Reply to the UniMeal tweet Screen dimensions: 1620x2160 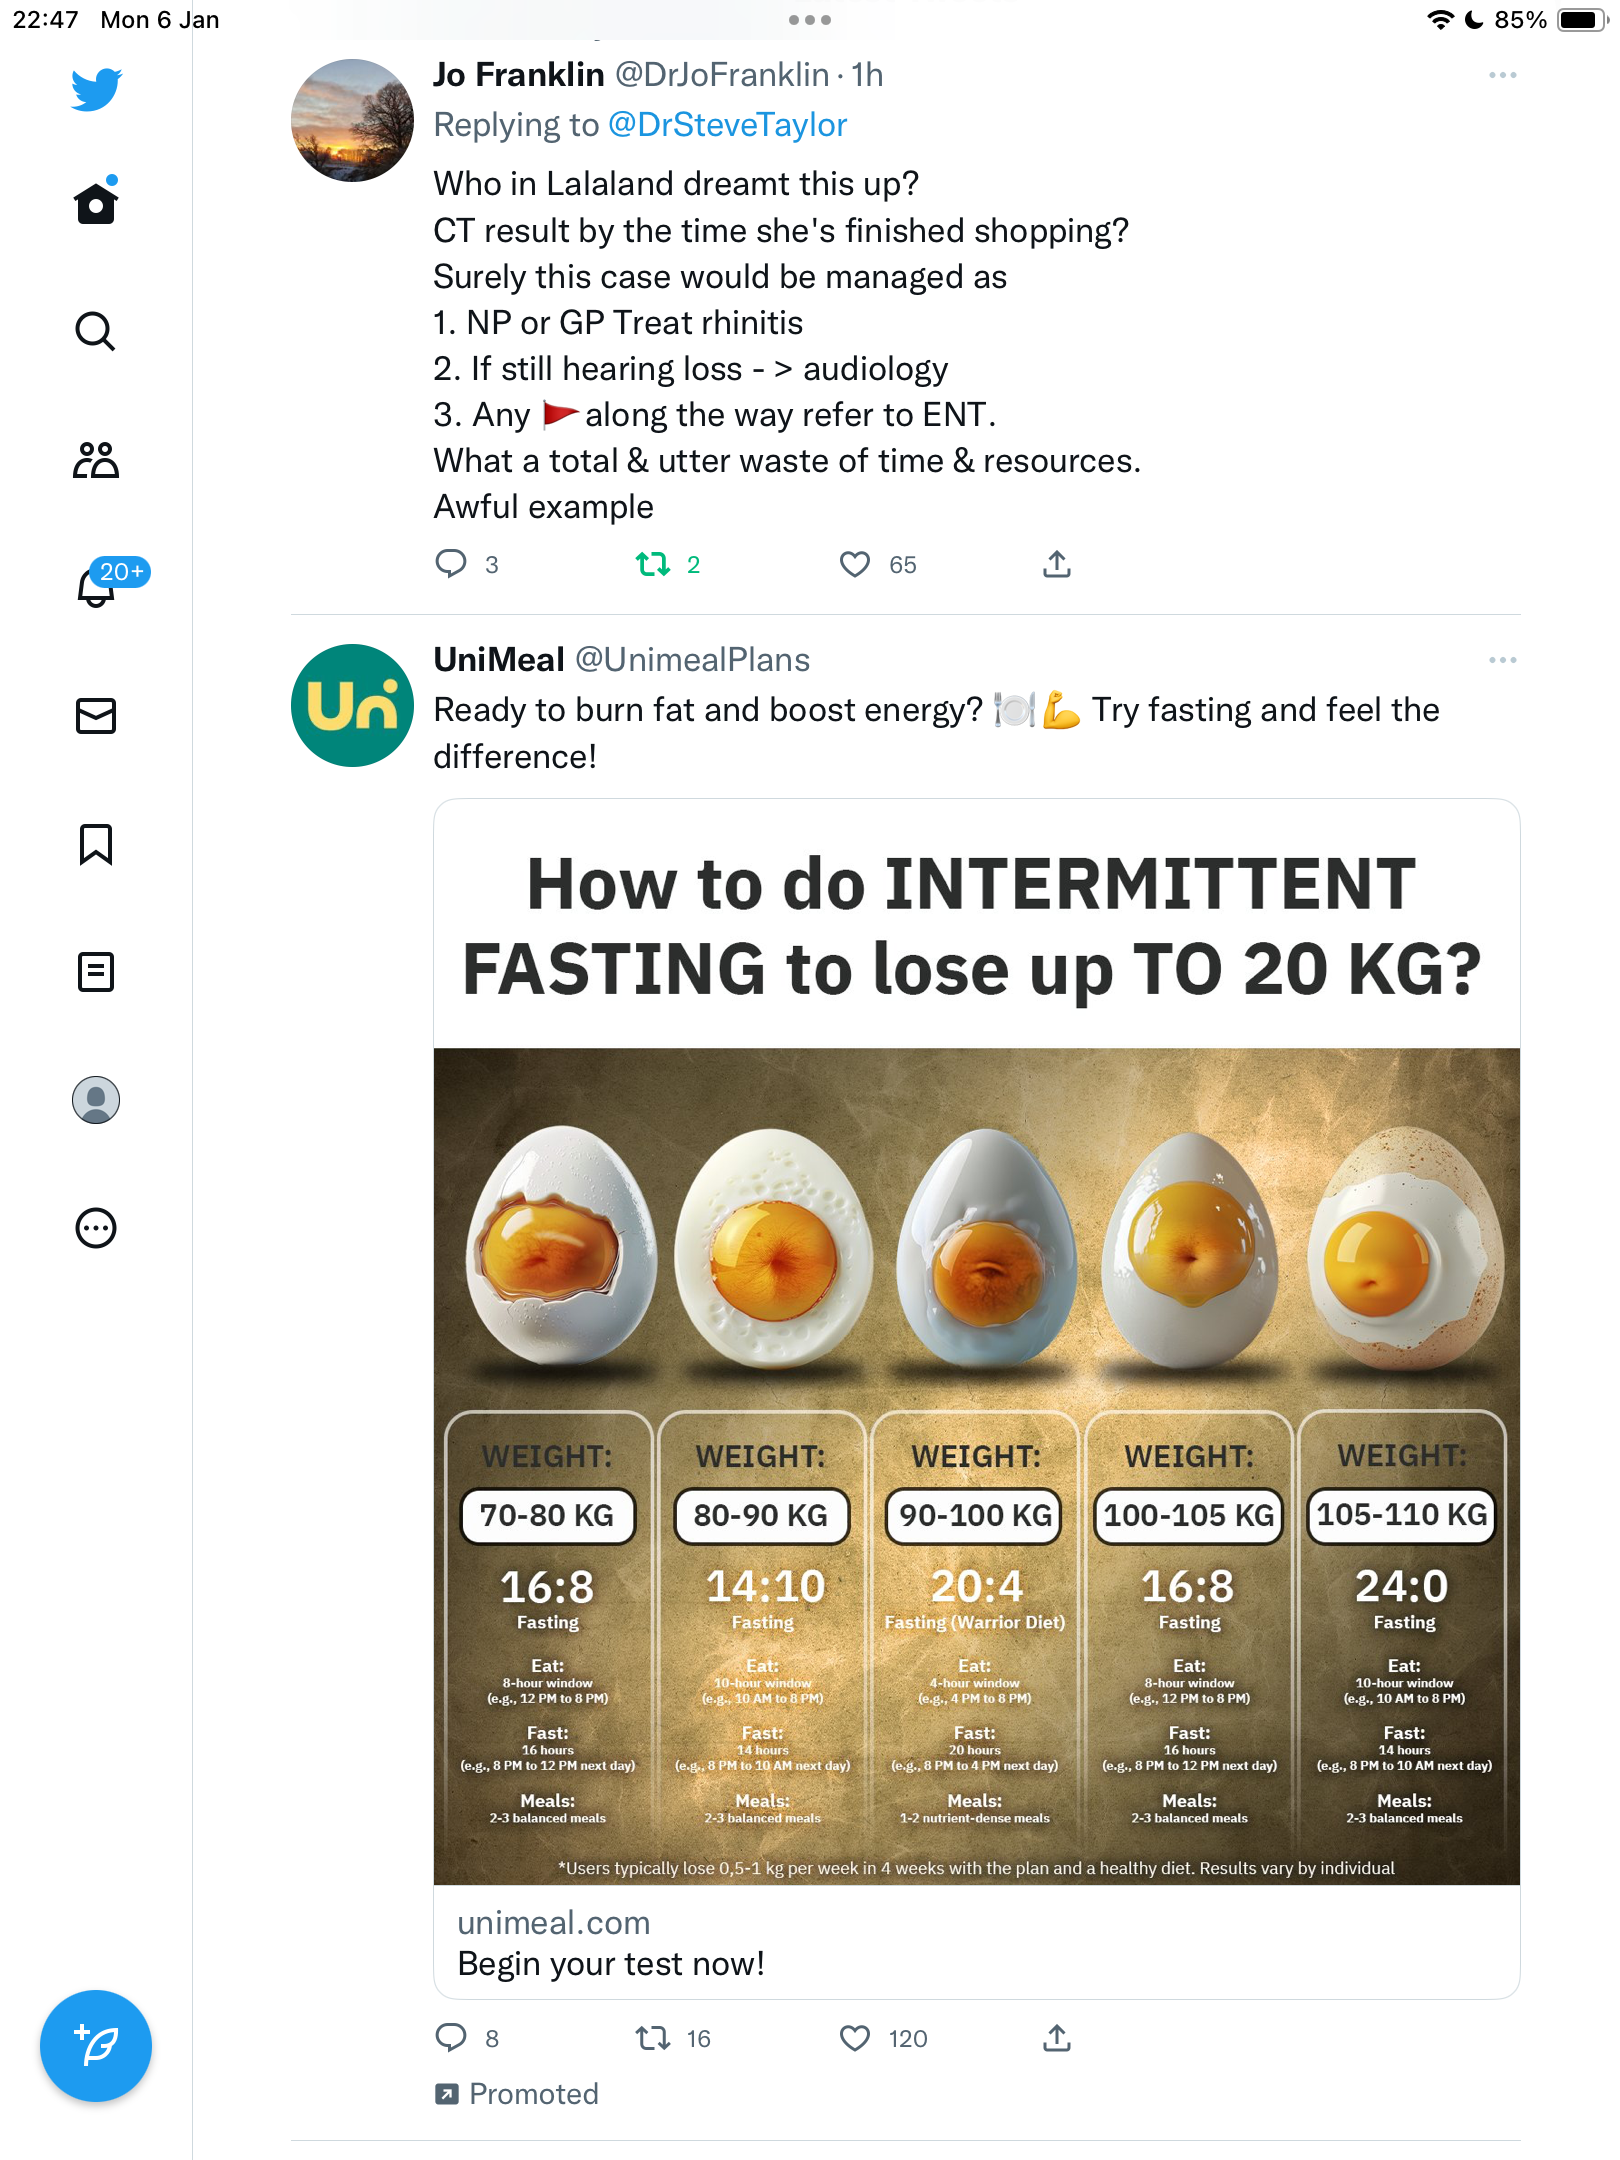tap(451, 2038)
